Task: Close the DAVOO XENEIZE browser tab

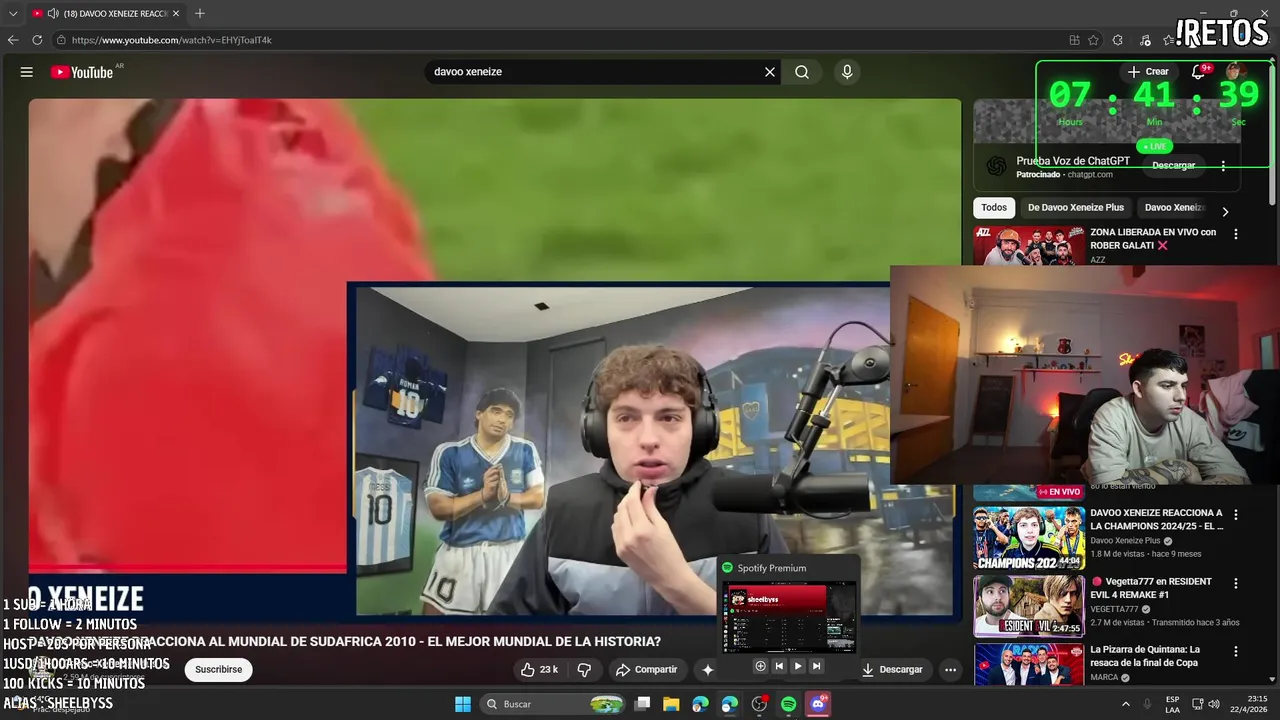Action: [176, 14]
